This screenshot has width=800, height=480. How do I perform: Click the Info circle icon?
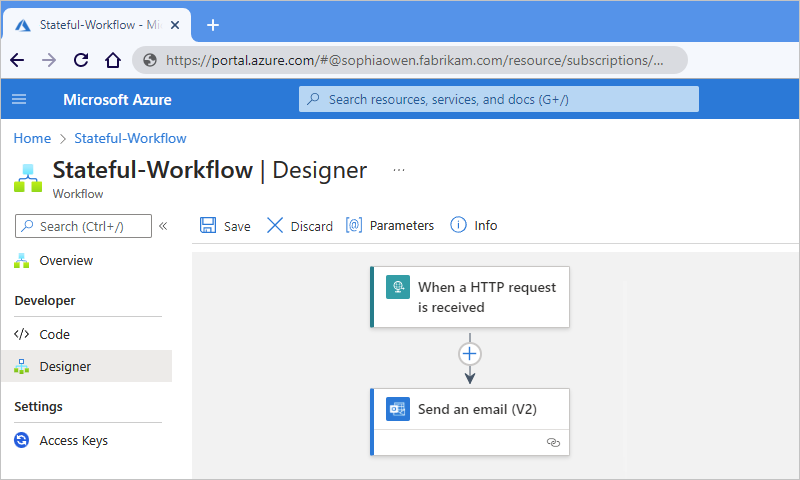459,226
